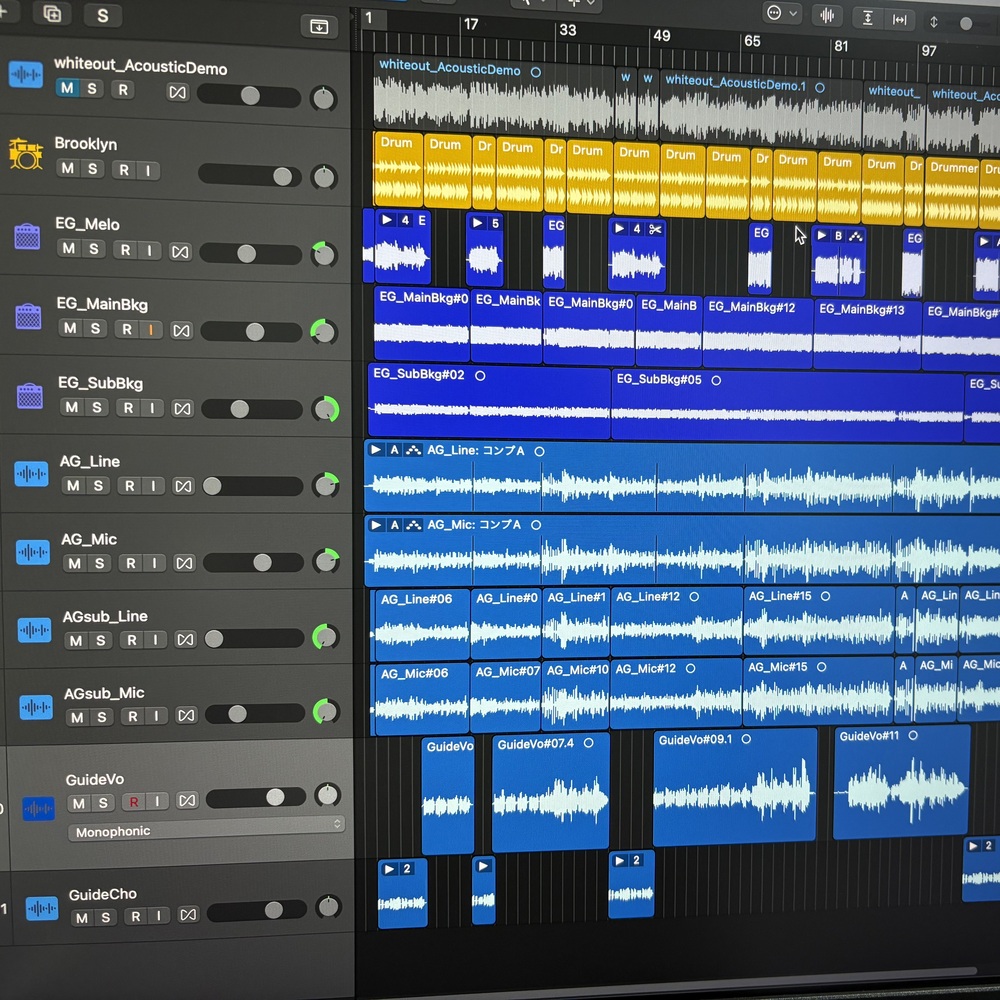
Task: Open the circled ellipsis view options dropdown
Action: coord(781,14)
